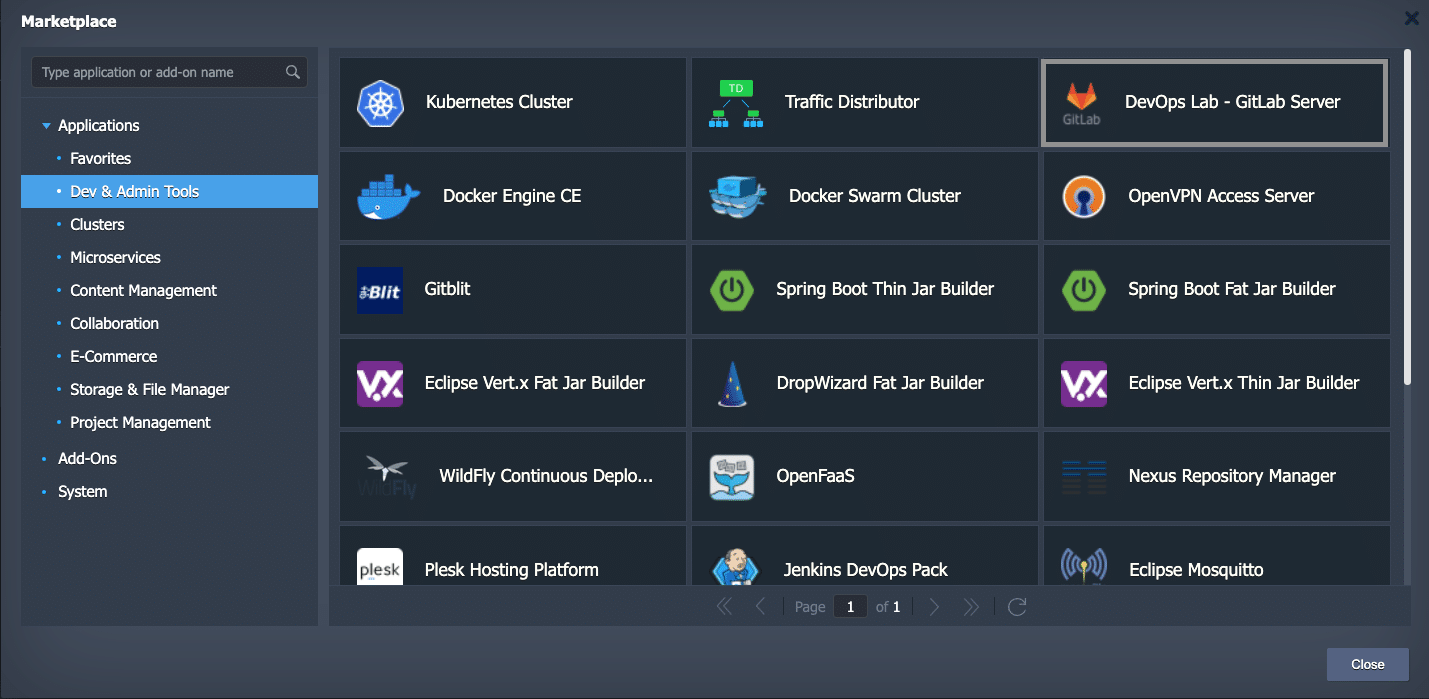Focus the application search field

click(x=169, y=72)
